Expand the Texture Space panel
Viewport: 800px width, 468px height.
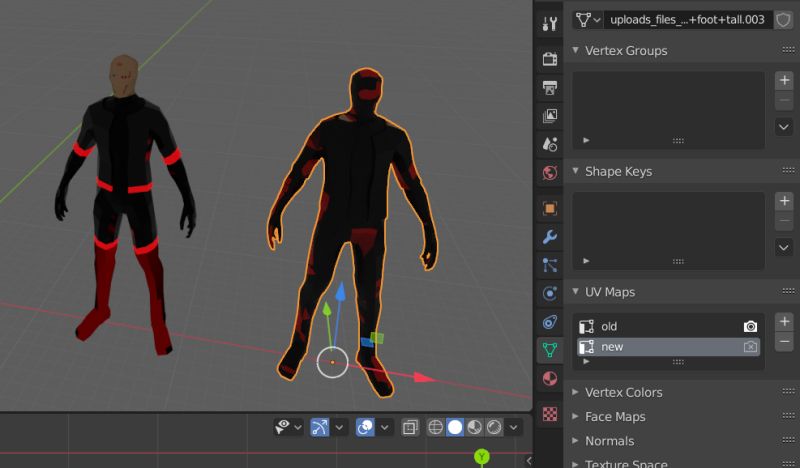click(x=576, y=463)
